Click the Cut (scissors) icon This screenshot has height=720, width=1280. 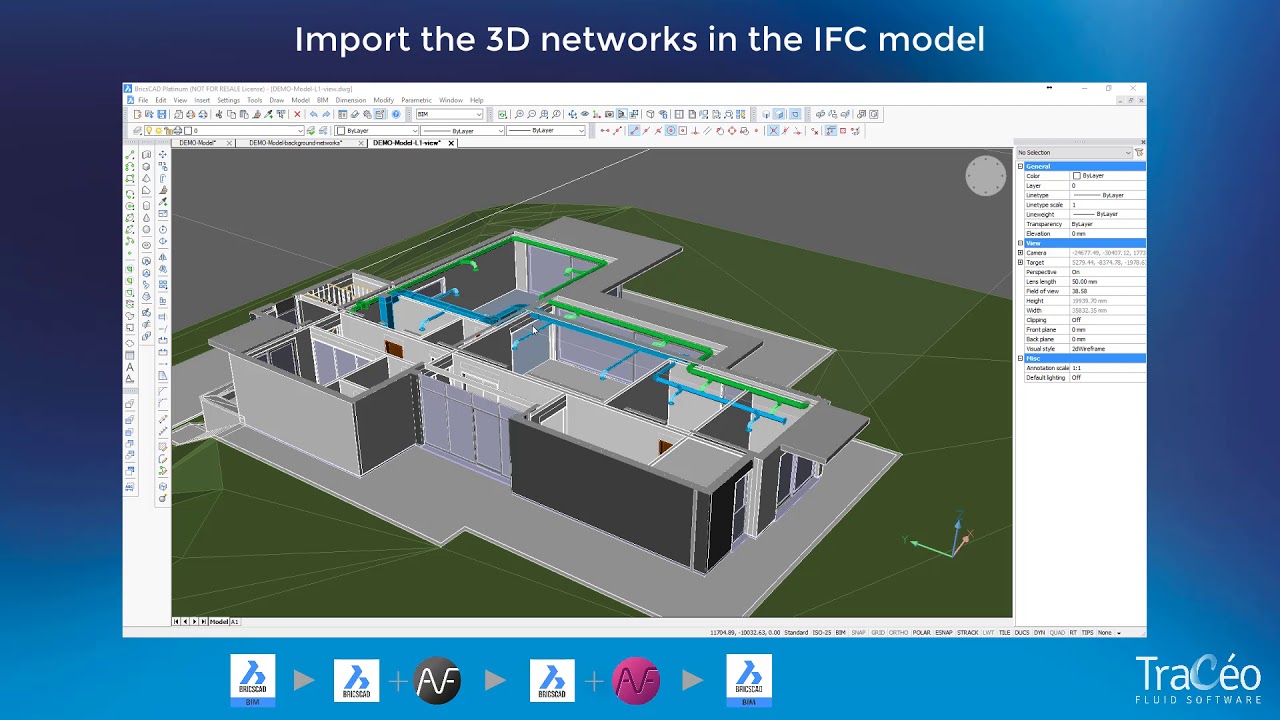click(x=219, y=114)
